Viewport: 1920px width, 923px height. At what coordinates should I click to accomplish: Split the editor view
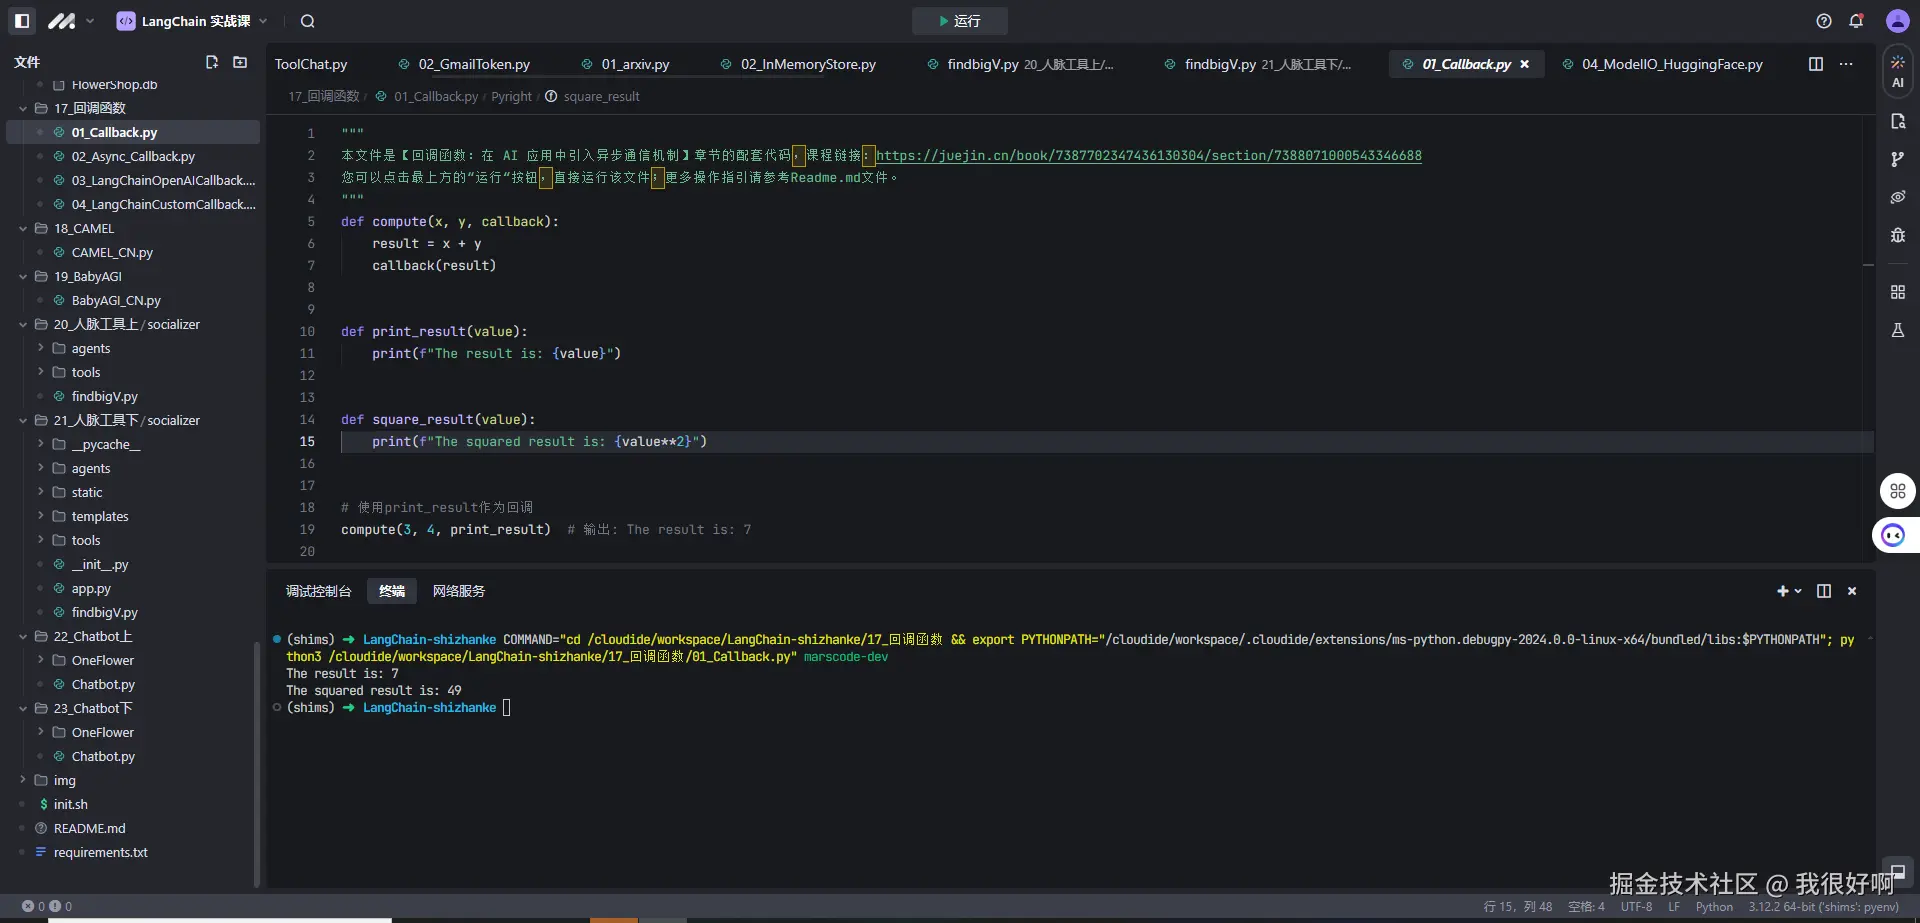click(x=1816, y=64)
